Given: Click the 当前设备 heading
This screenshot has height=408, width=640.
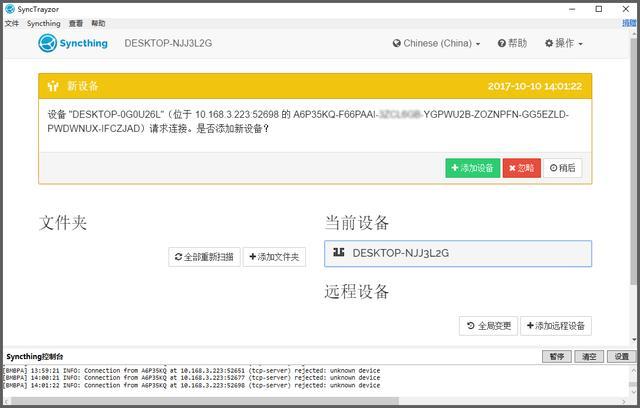Looking at the screenshot, I should click(x=357, y=223).
